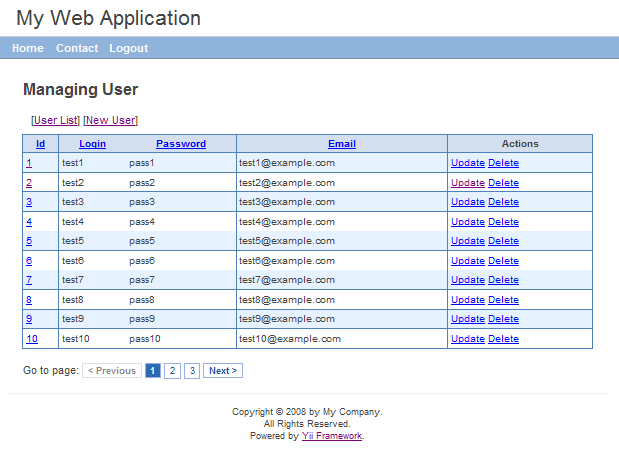Go to the Contact page
619x454 pixels.
[77, 48]
